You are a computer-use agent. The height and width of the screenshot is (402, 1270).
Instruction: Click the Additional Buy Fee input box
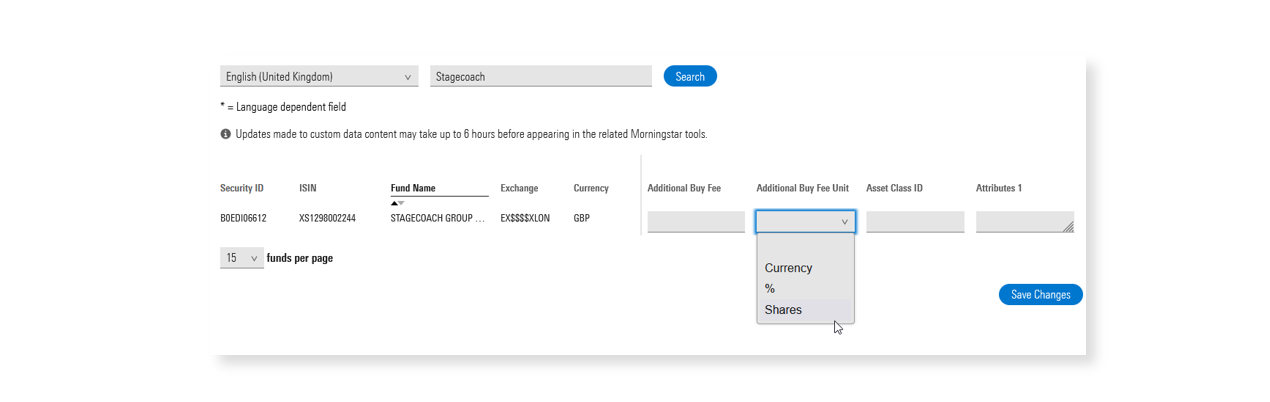(x=695, y=222)
